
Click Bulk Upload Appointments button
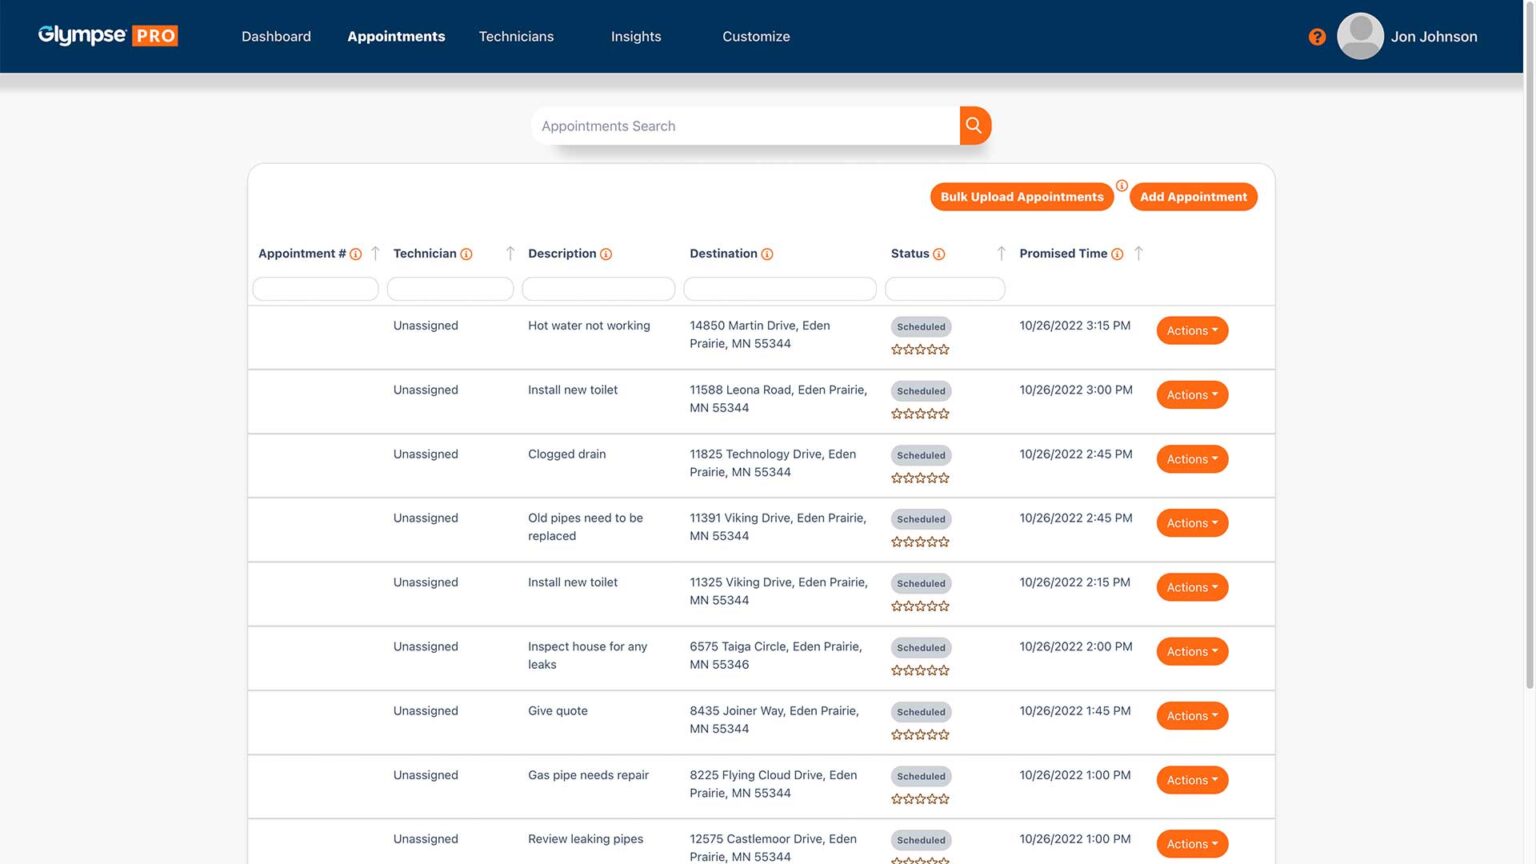pyautogui.click(x=1022, y=197)
